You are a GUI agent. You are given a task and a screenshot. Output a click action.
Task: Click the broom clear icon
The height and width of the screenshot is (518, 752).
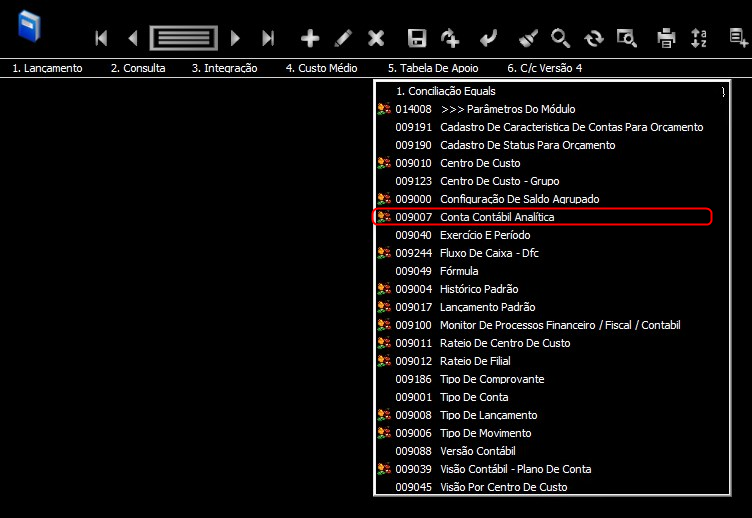[528, 38]
